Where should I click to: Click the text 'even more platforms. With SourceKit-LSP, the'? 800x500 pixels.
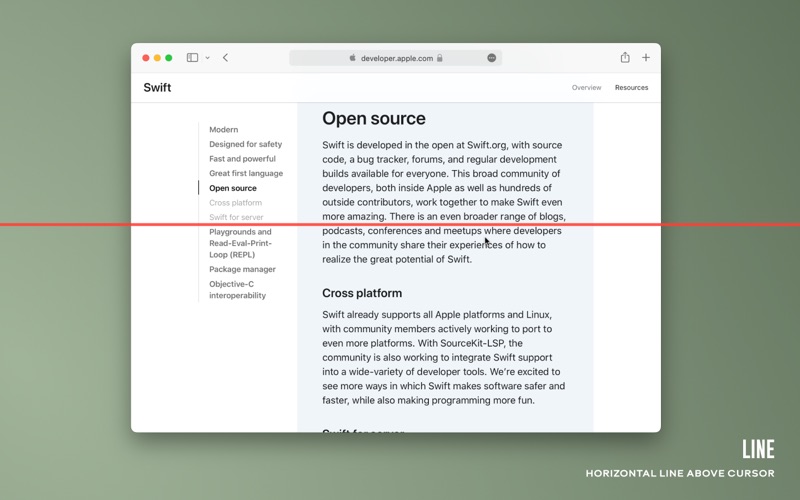[x=422, y=343]
